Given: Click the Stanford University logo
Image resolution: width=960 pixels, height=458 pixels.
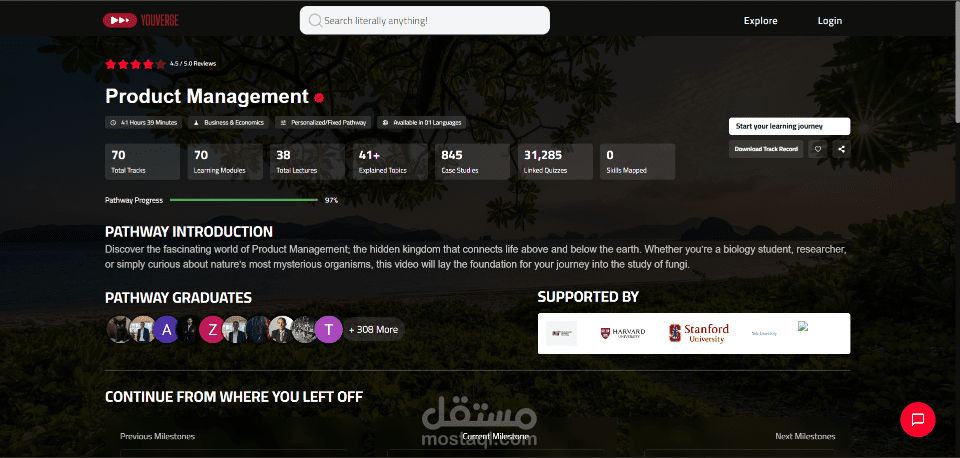Looking at the screenshot, I should point(699,333).
